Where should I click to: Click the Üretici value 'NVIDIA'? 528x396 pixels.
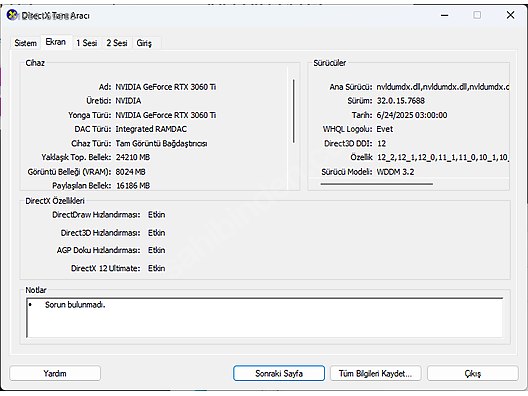(128, 101)
